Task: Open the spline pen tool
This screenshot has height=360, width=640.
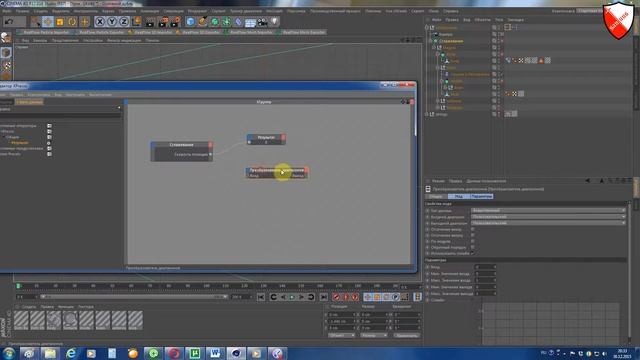Action: point(202,21)
